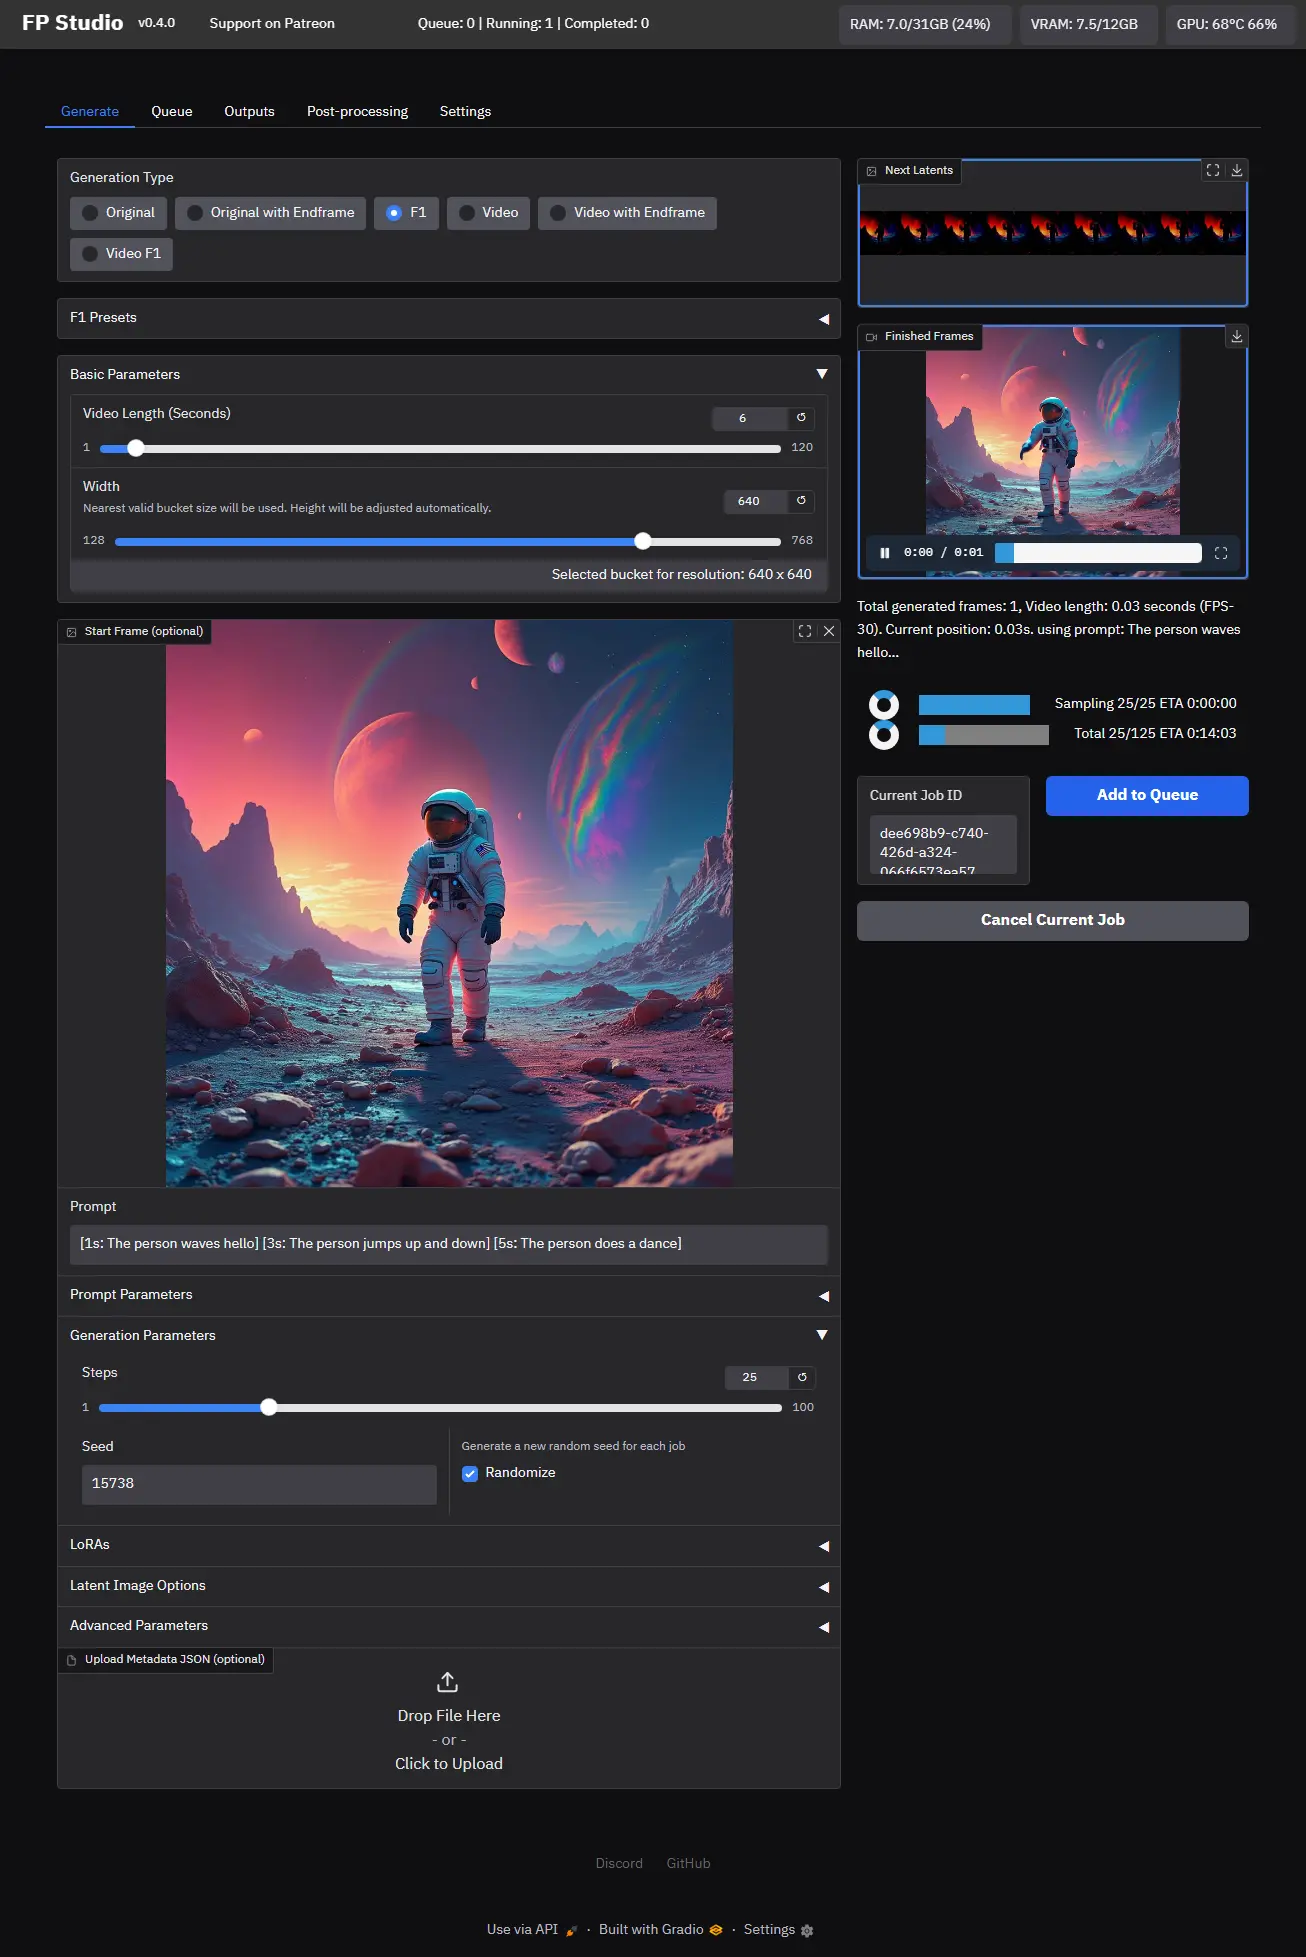Uncheck the Randomize seed checkbox
This screenshot has height=1957, width=1306.
[470, 1473]
